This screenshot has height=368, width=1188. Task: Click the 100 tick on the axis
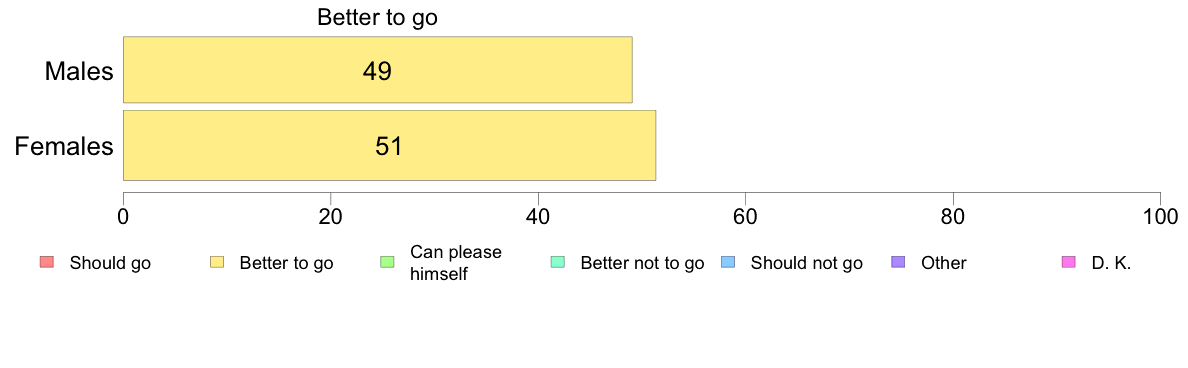[1161, 216]
